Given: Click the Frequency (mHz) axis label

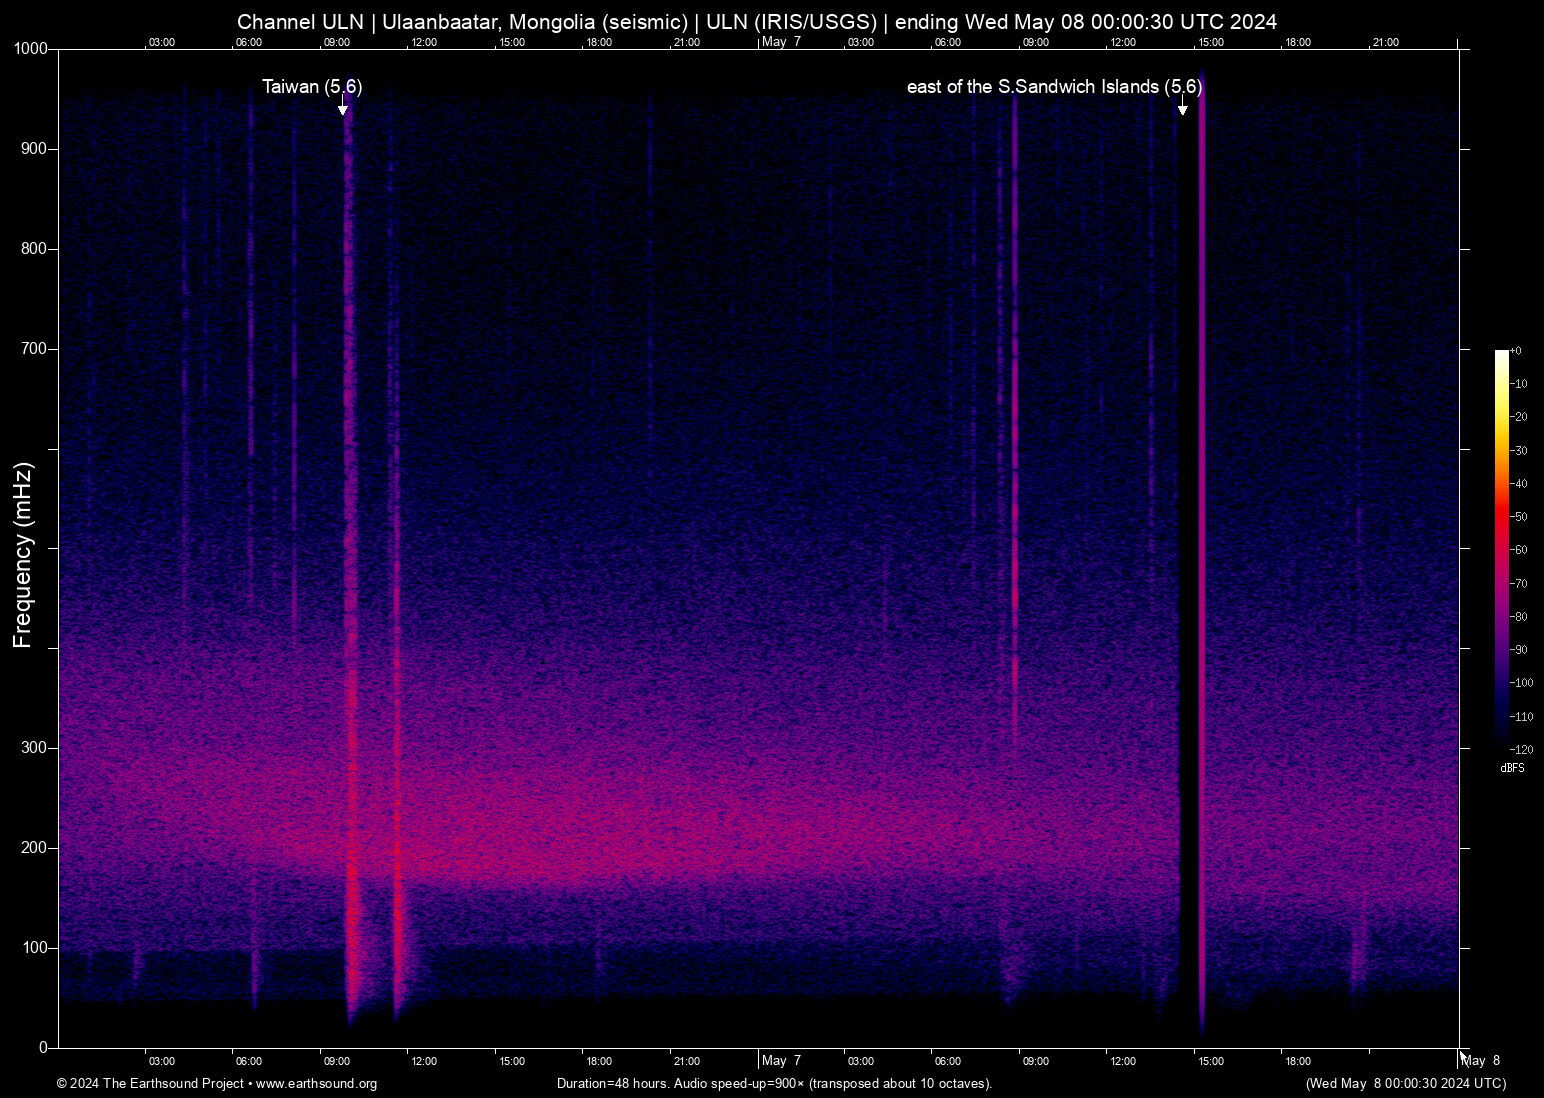Looking at the screenshot, I should [23, 555].
